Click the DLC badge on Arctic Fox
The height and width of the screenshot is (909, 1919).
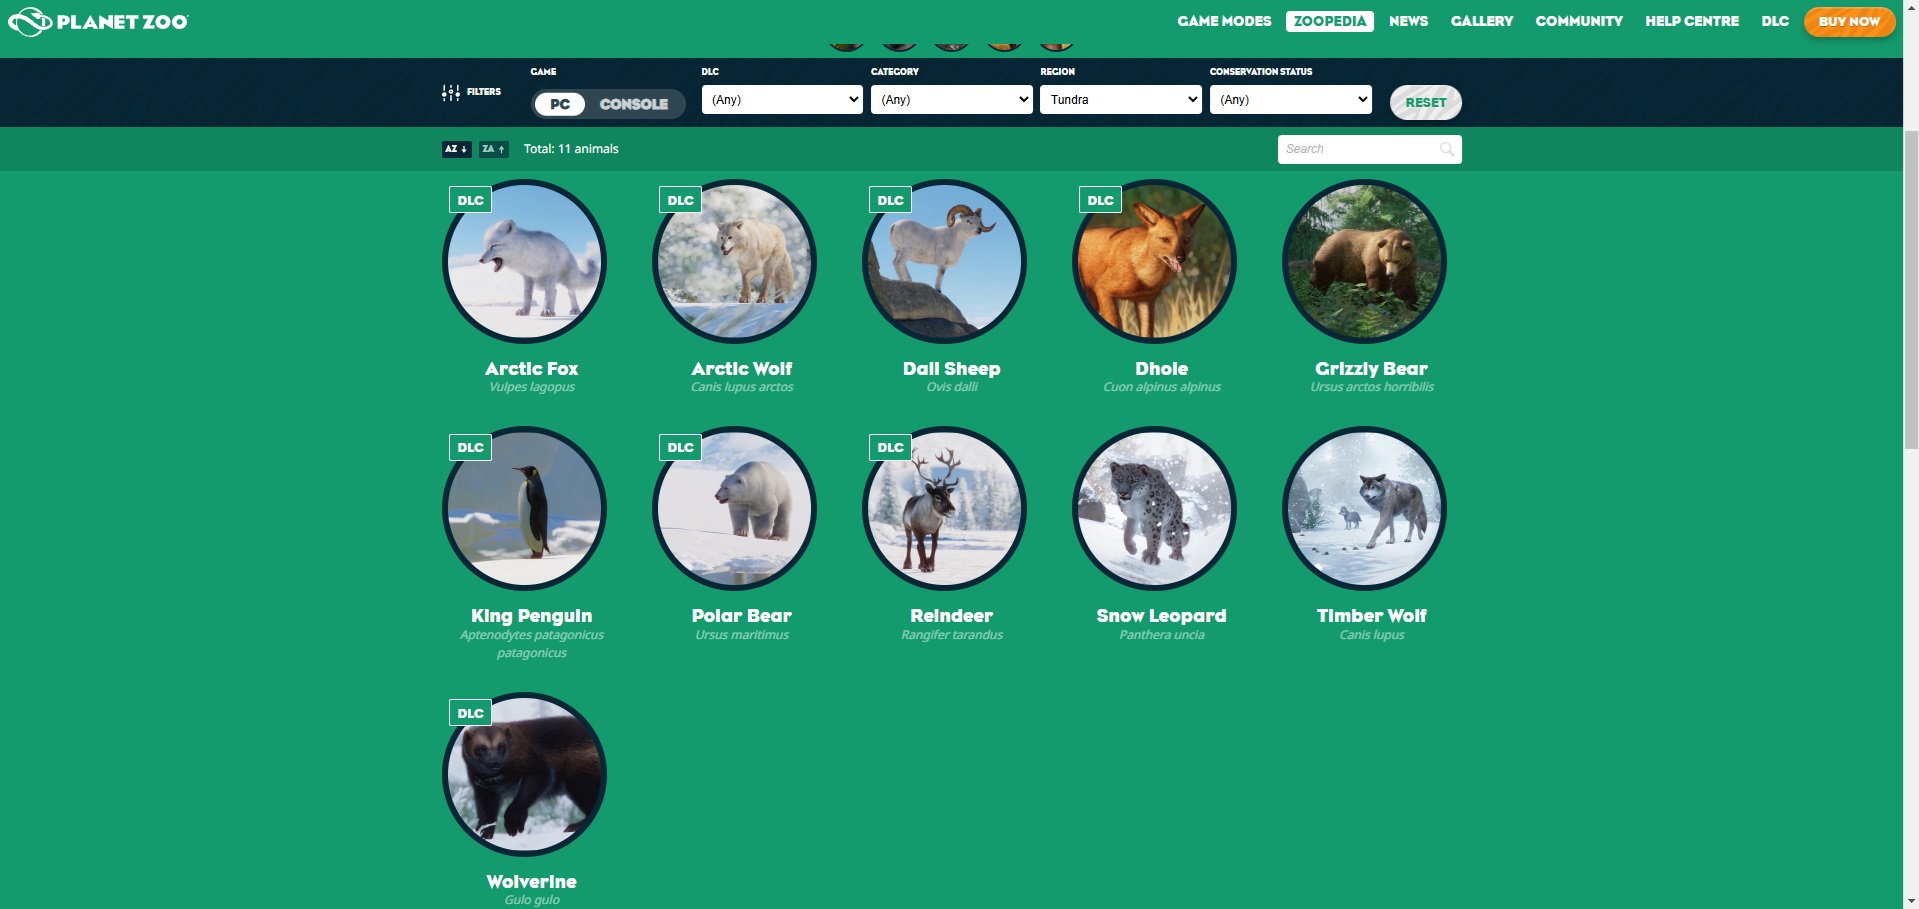coord(471,200)
